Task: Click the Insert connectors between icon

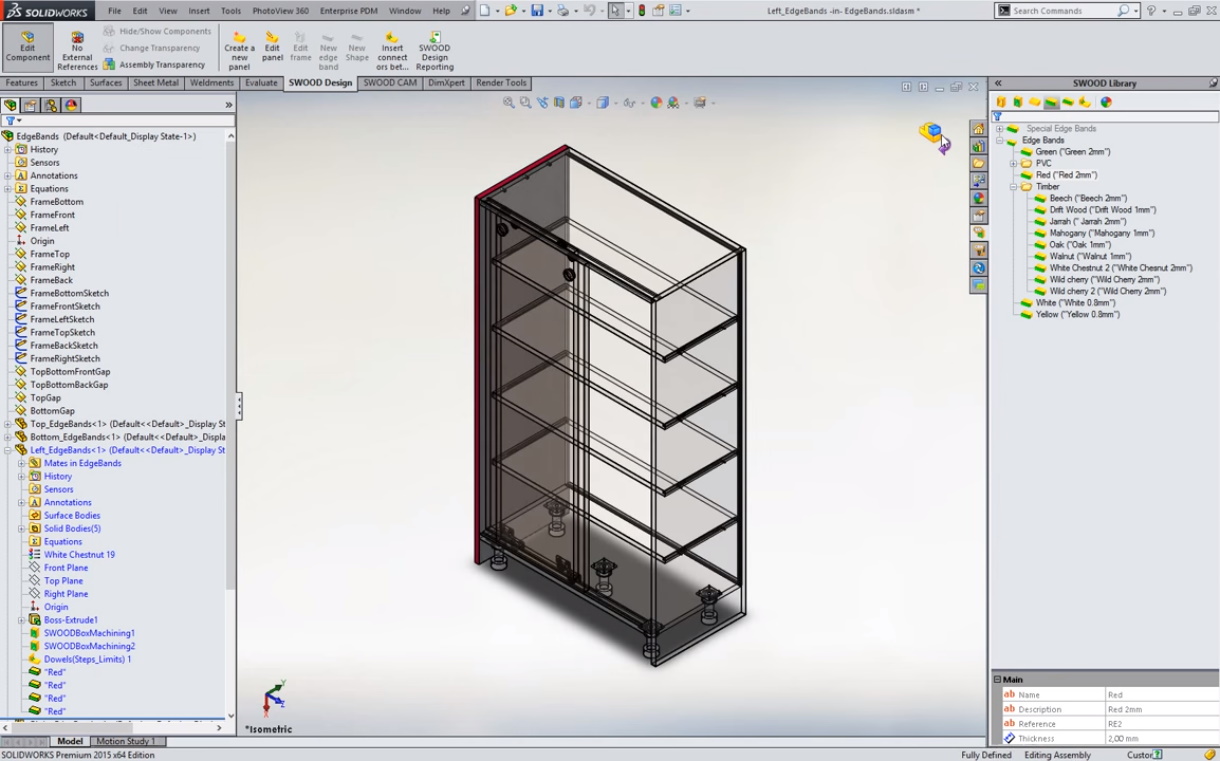Action: 392,50
